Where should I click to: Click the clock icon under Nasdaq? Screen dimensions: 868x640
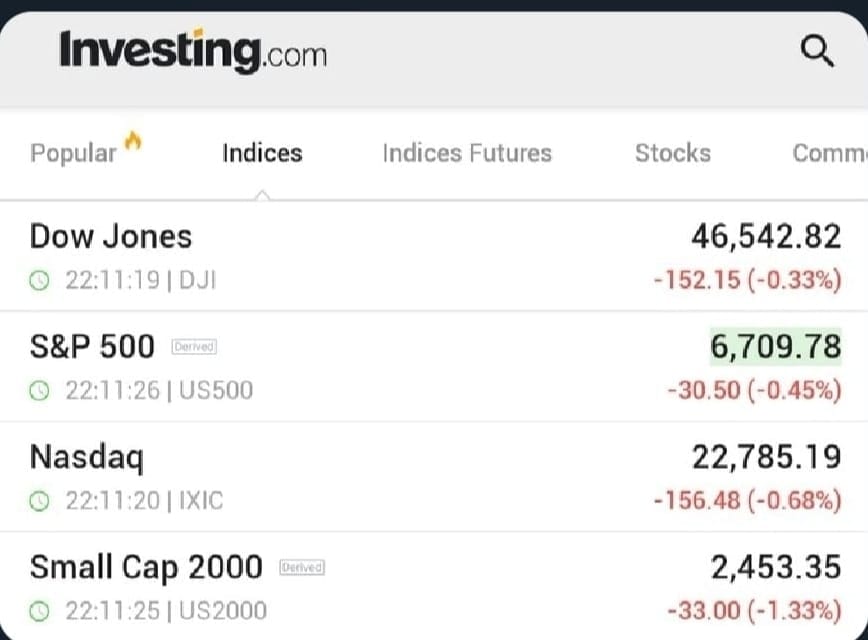click(40, 500)
